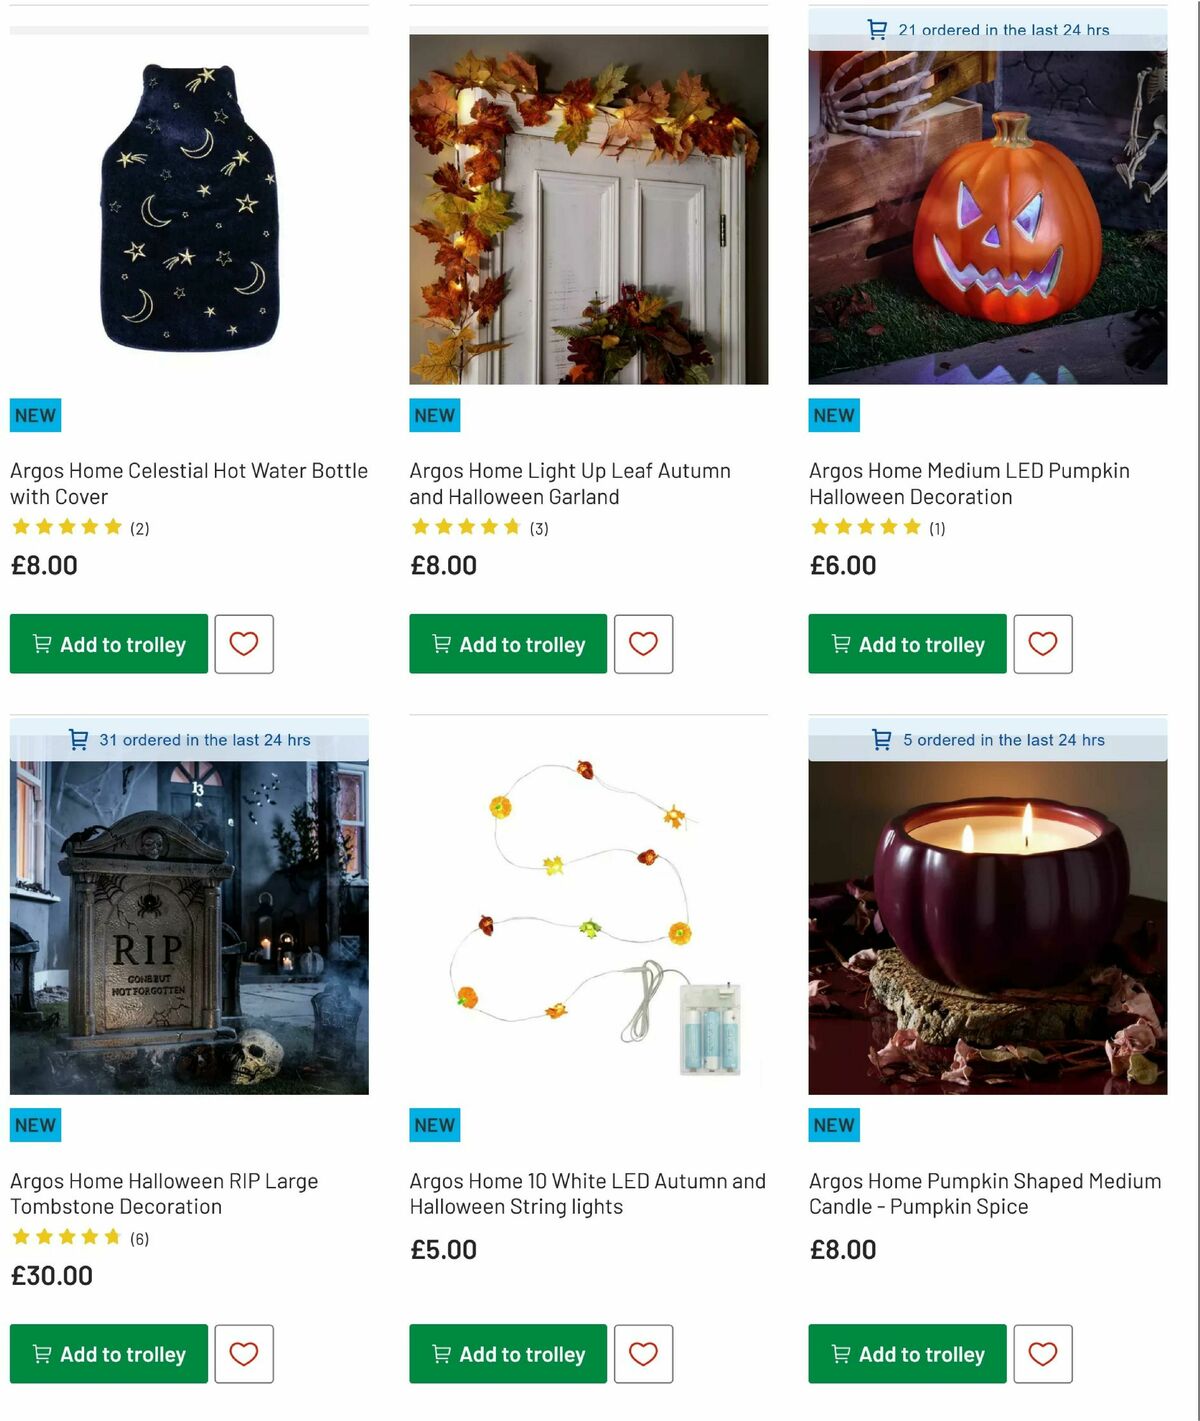Add the Halloween Garland to the trolley
This screenshot has width=1200, height=1421.
pyautogui.click(x=507, y=644)
